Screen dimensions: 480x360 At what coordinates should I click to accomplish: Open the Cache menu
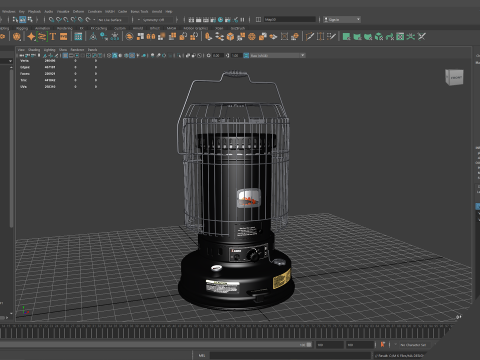point(122,11)
